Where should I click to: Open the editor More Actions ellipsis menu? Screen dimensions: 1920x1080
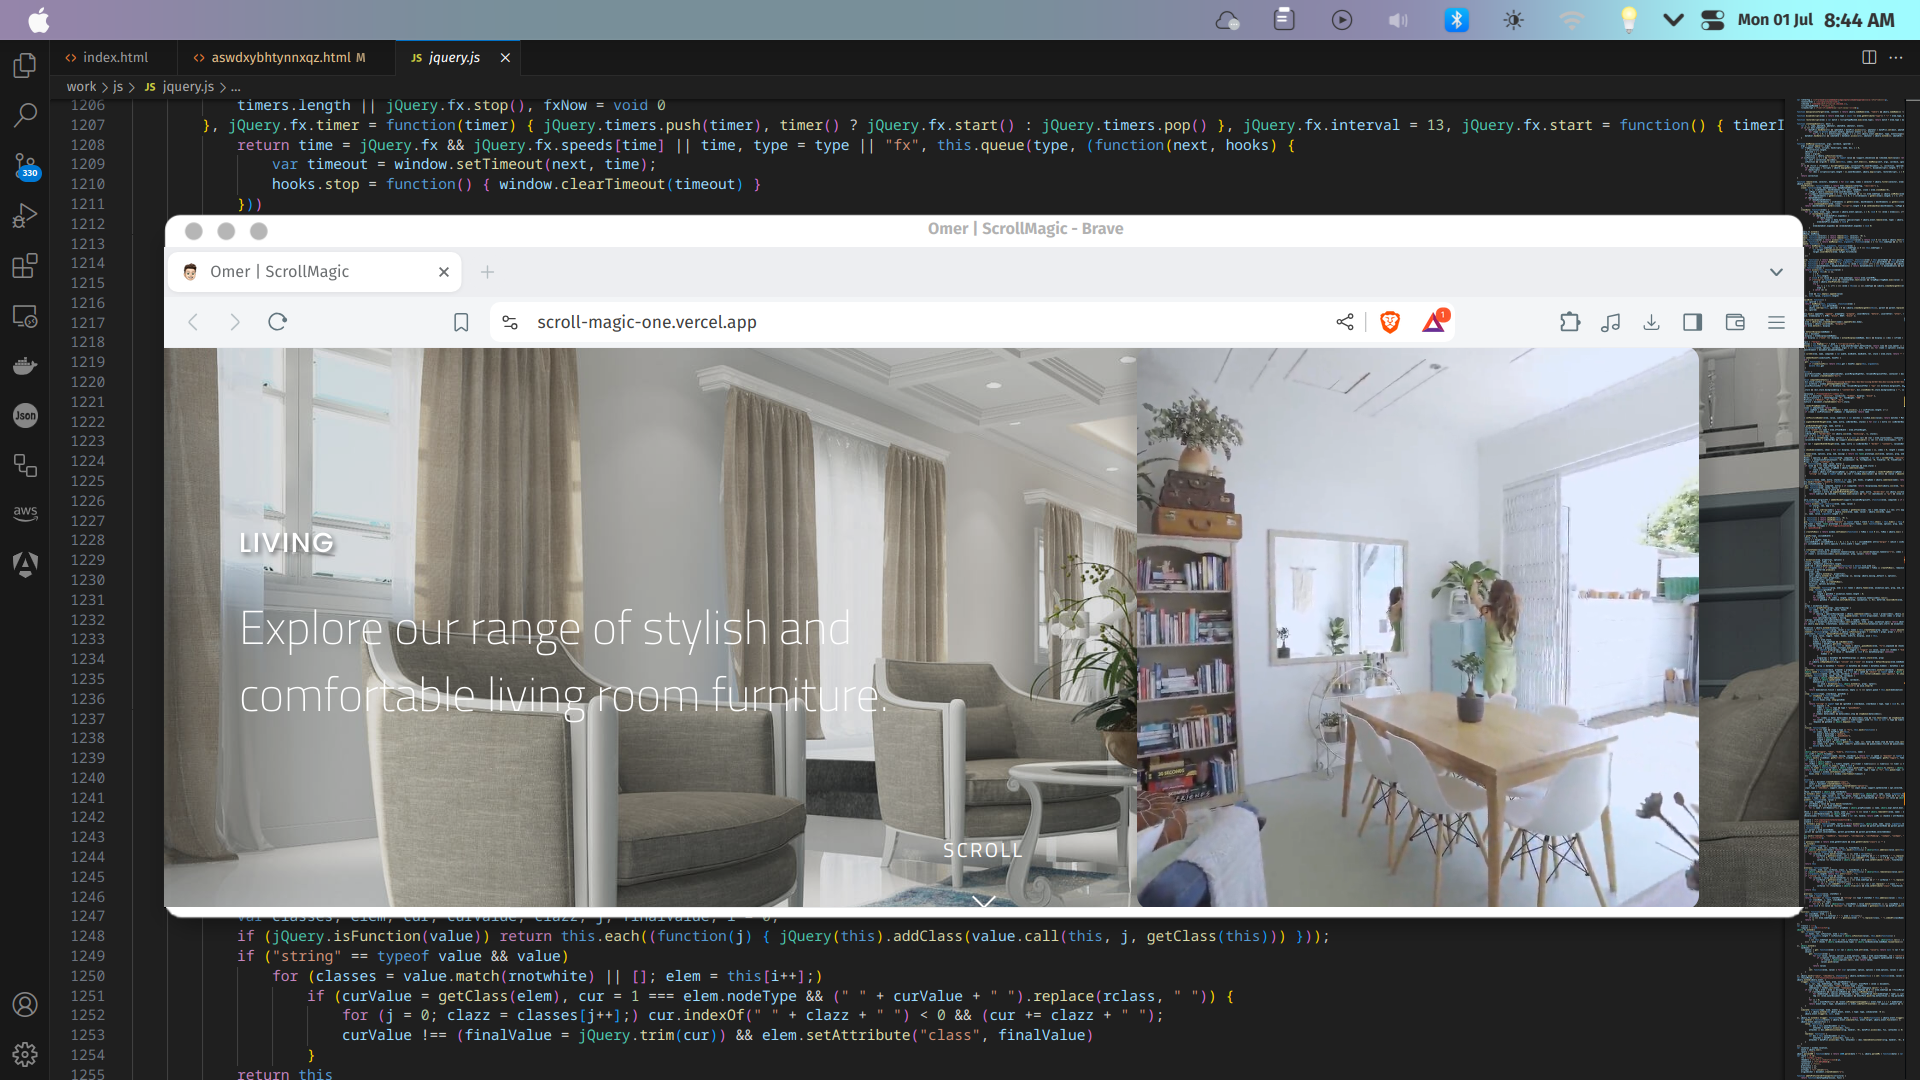pos(1896,57)
